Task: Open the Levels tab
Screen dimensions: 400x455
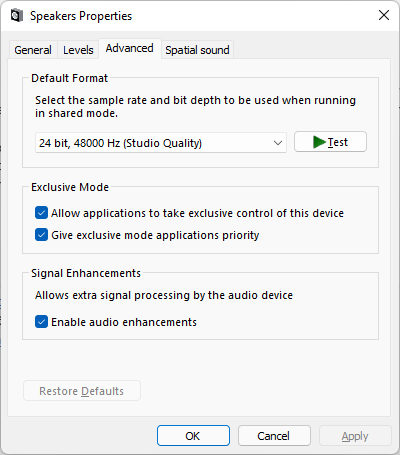Action: 78,50
